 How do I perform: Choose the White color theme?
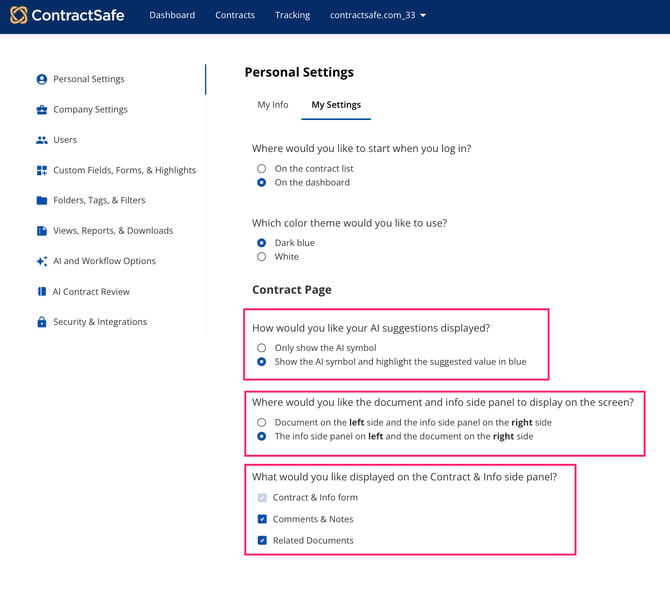coord(262,257)
